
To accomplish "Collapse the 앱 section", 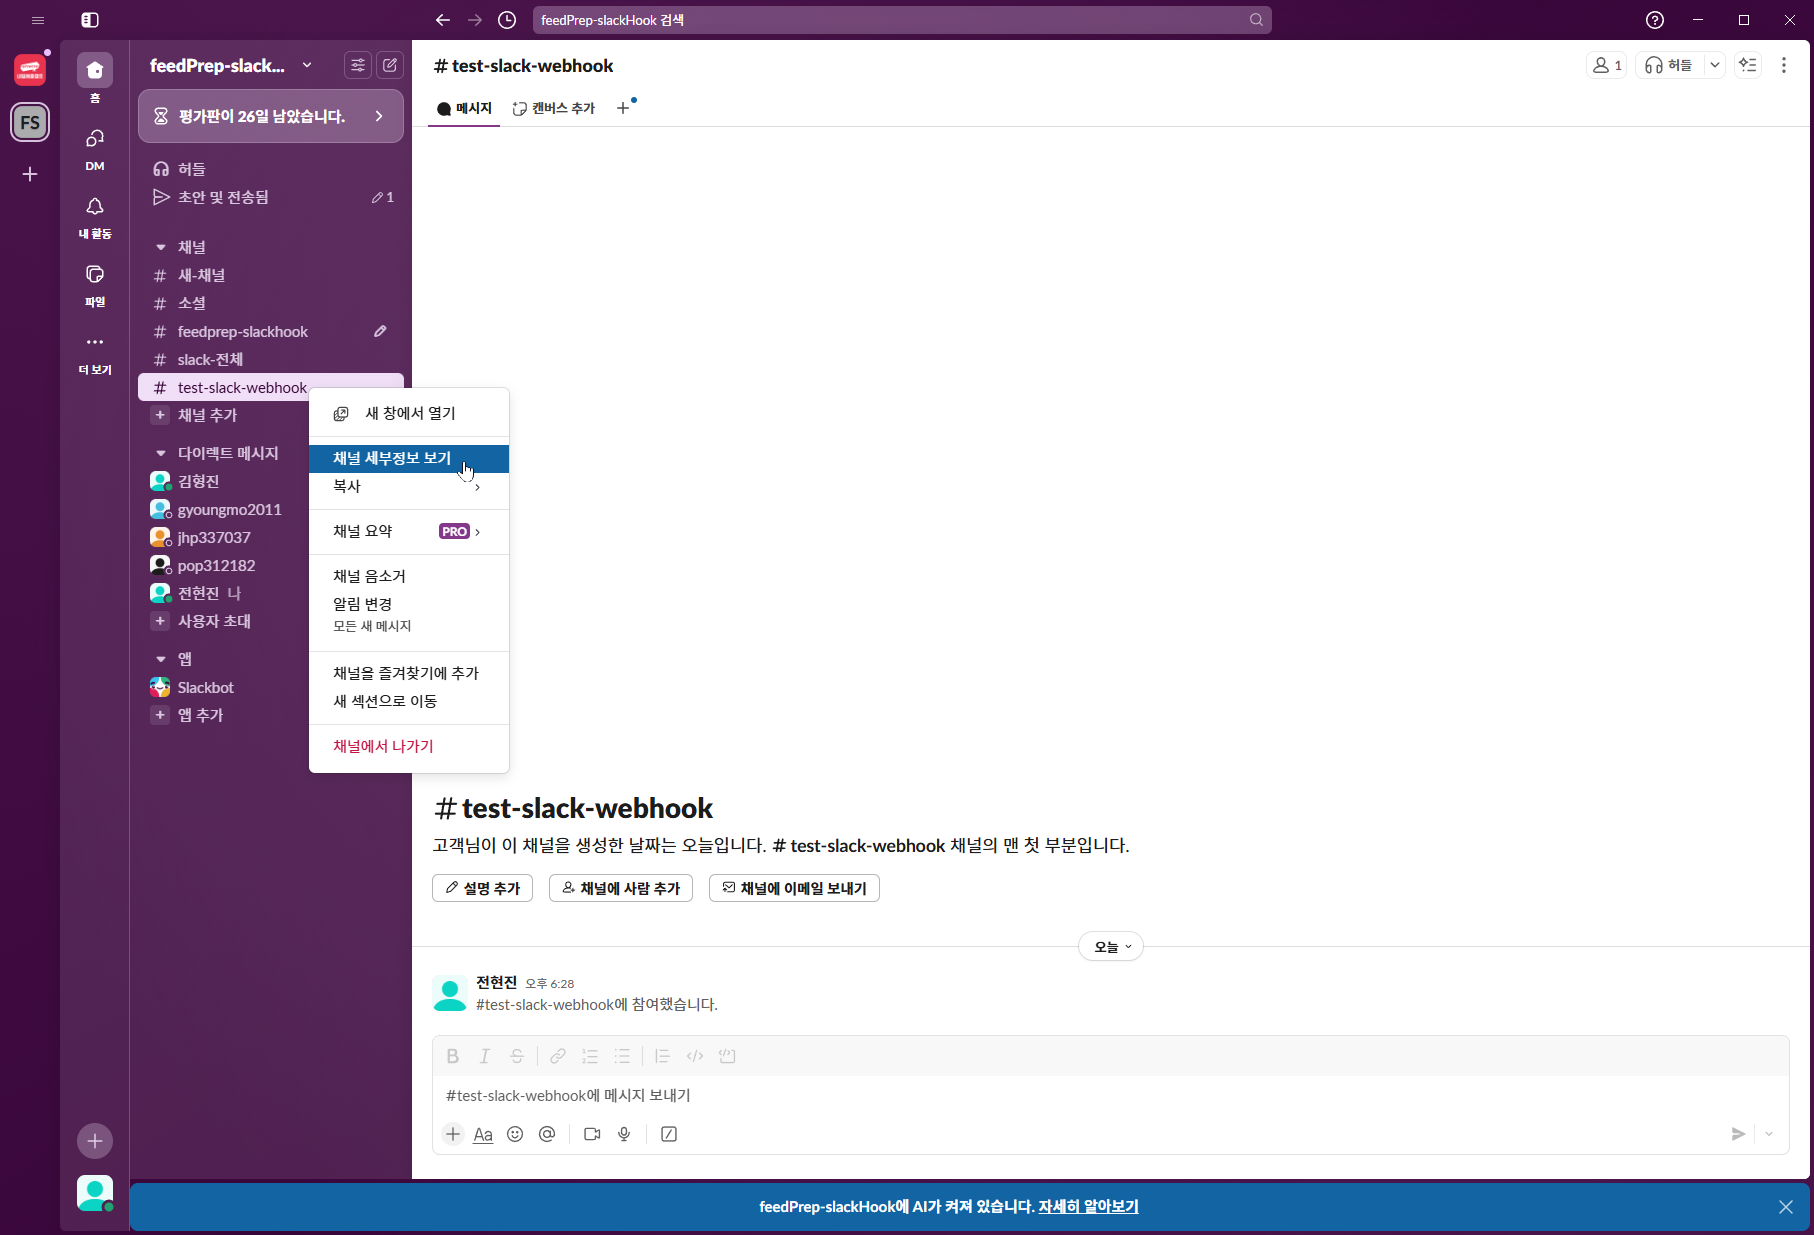I will [161, 659].
